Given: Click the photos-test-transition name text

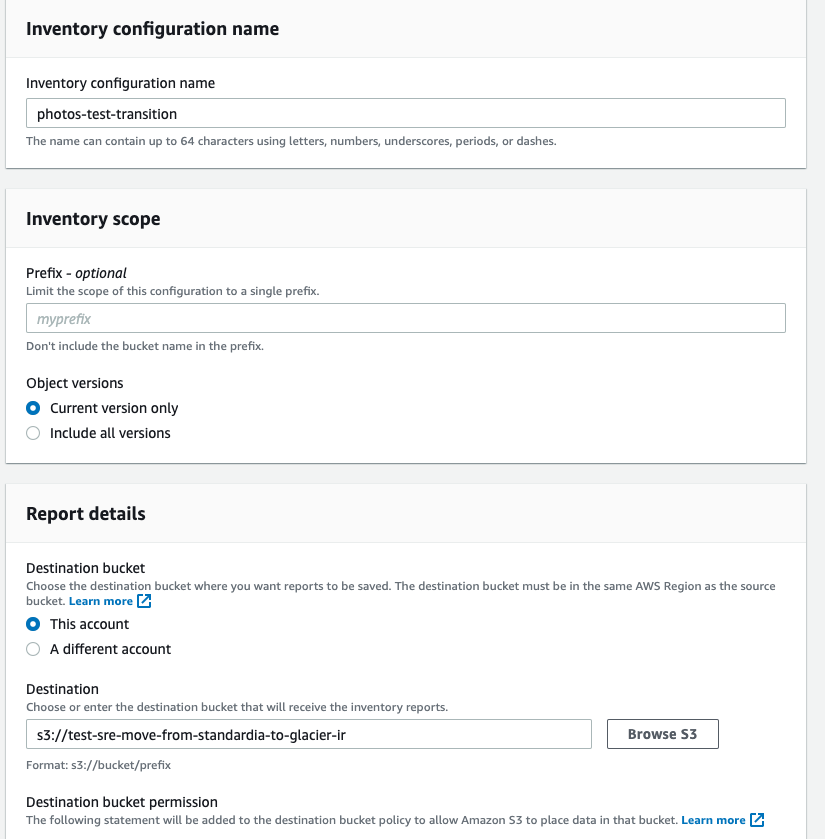Looking at the screenshot, I should point(100,113).
